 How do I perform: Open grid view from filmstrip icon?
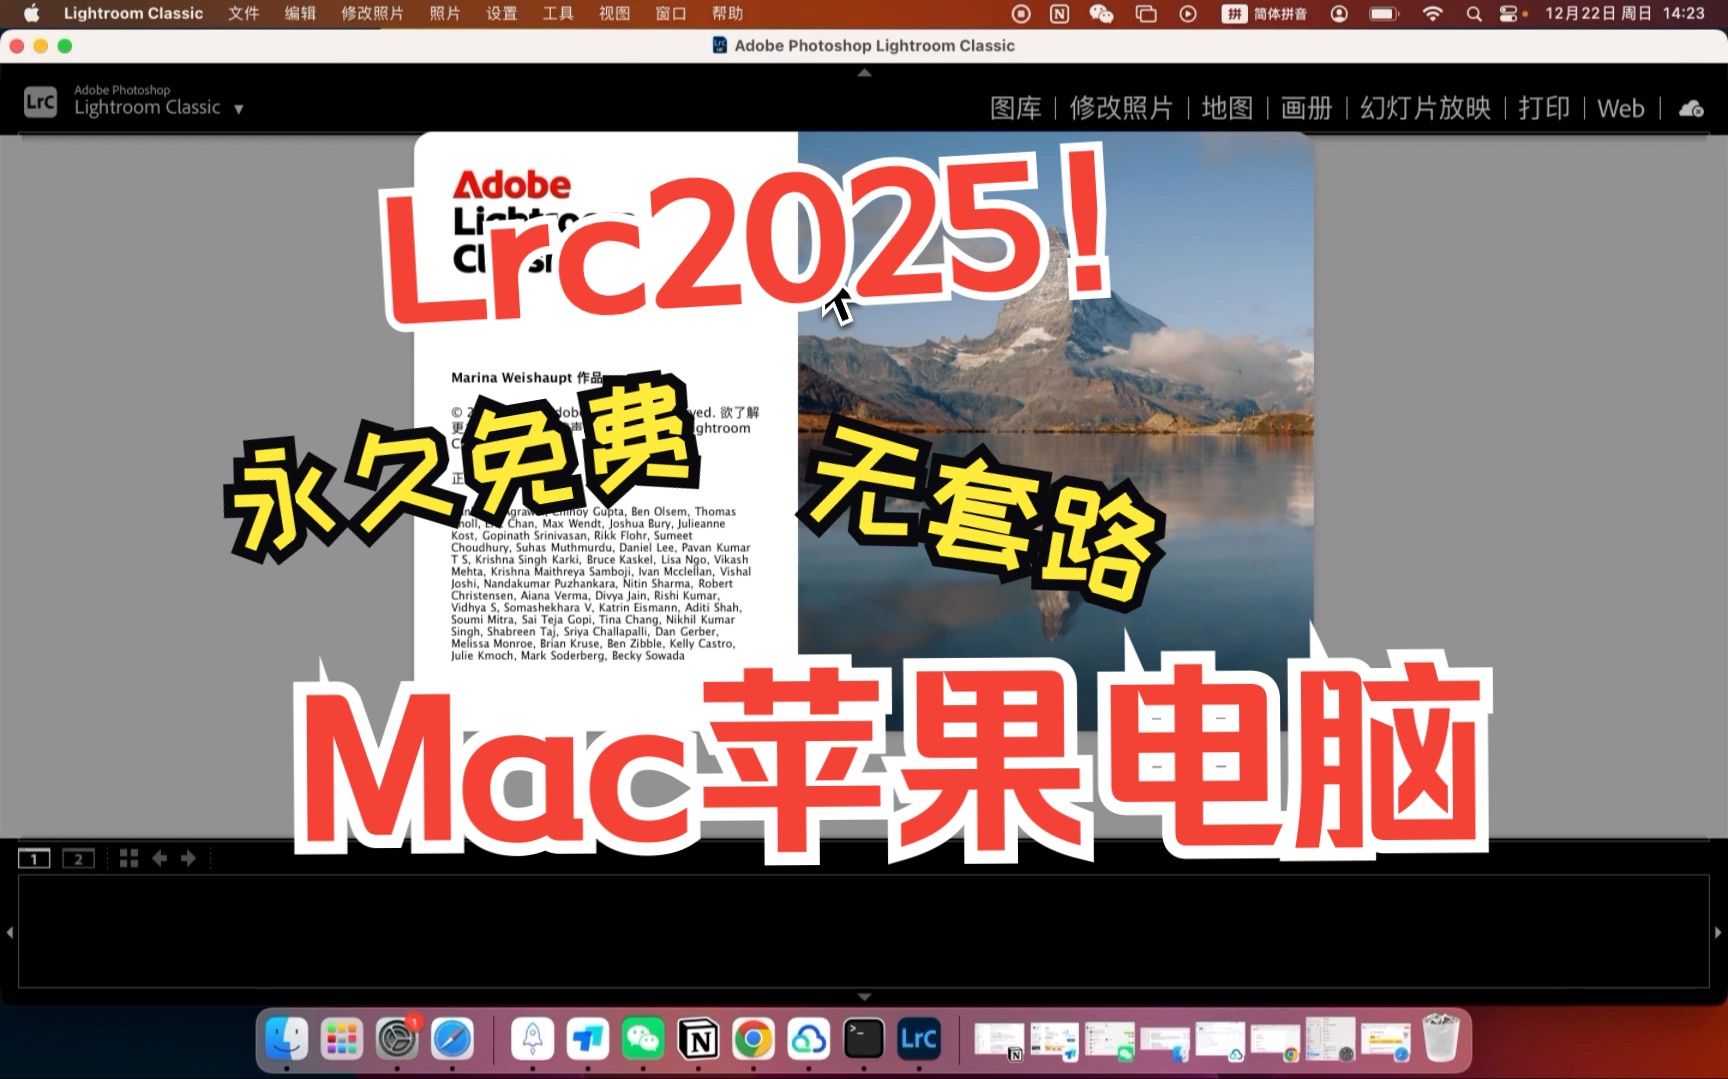(129, 859)
